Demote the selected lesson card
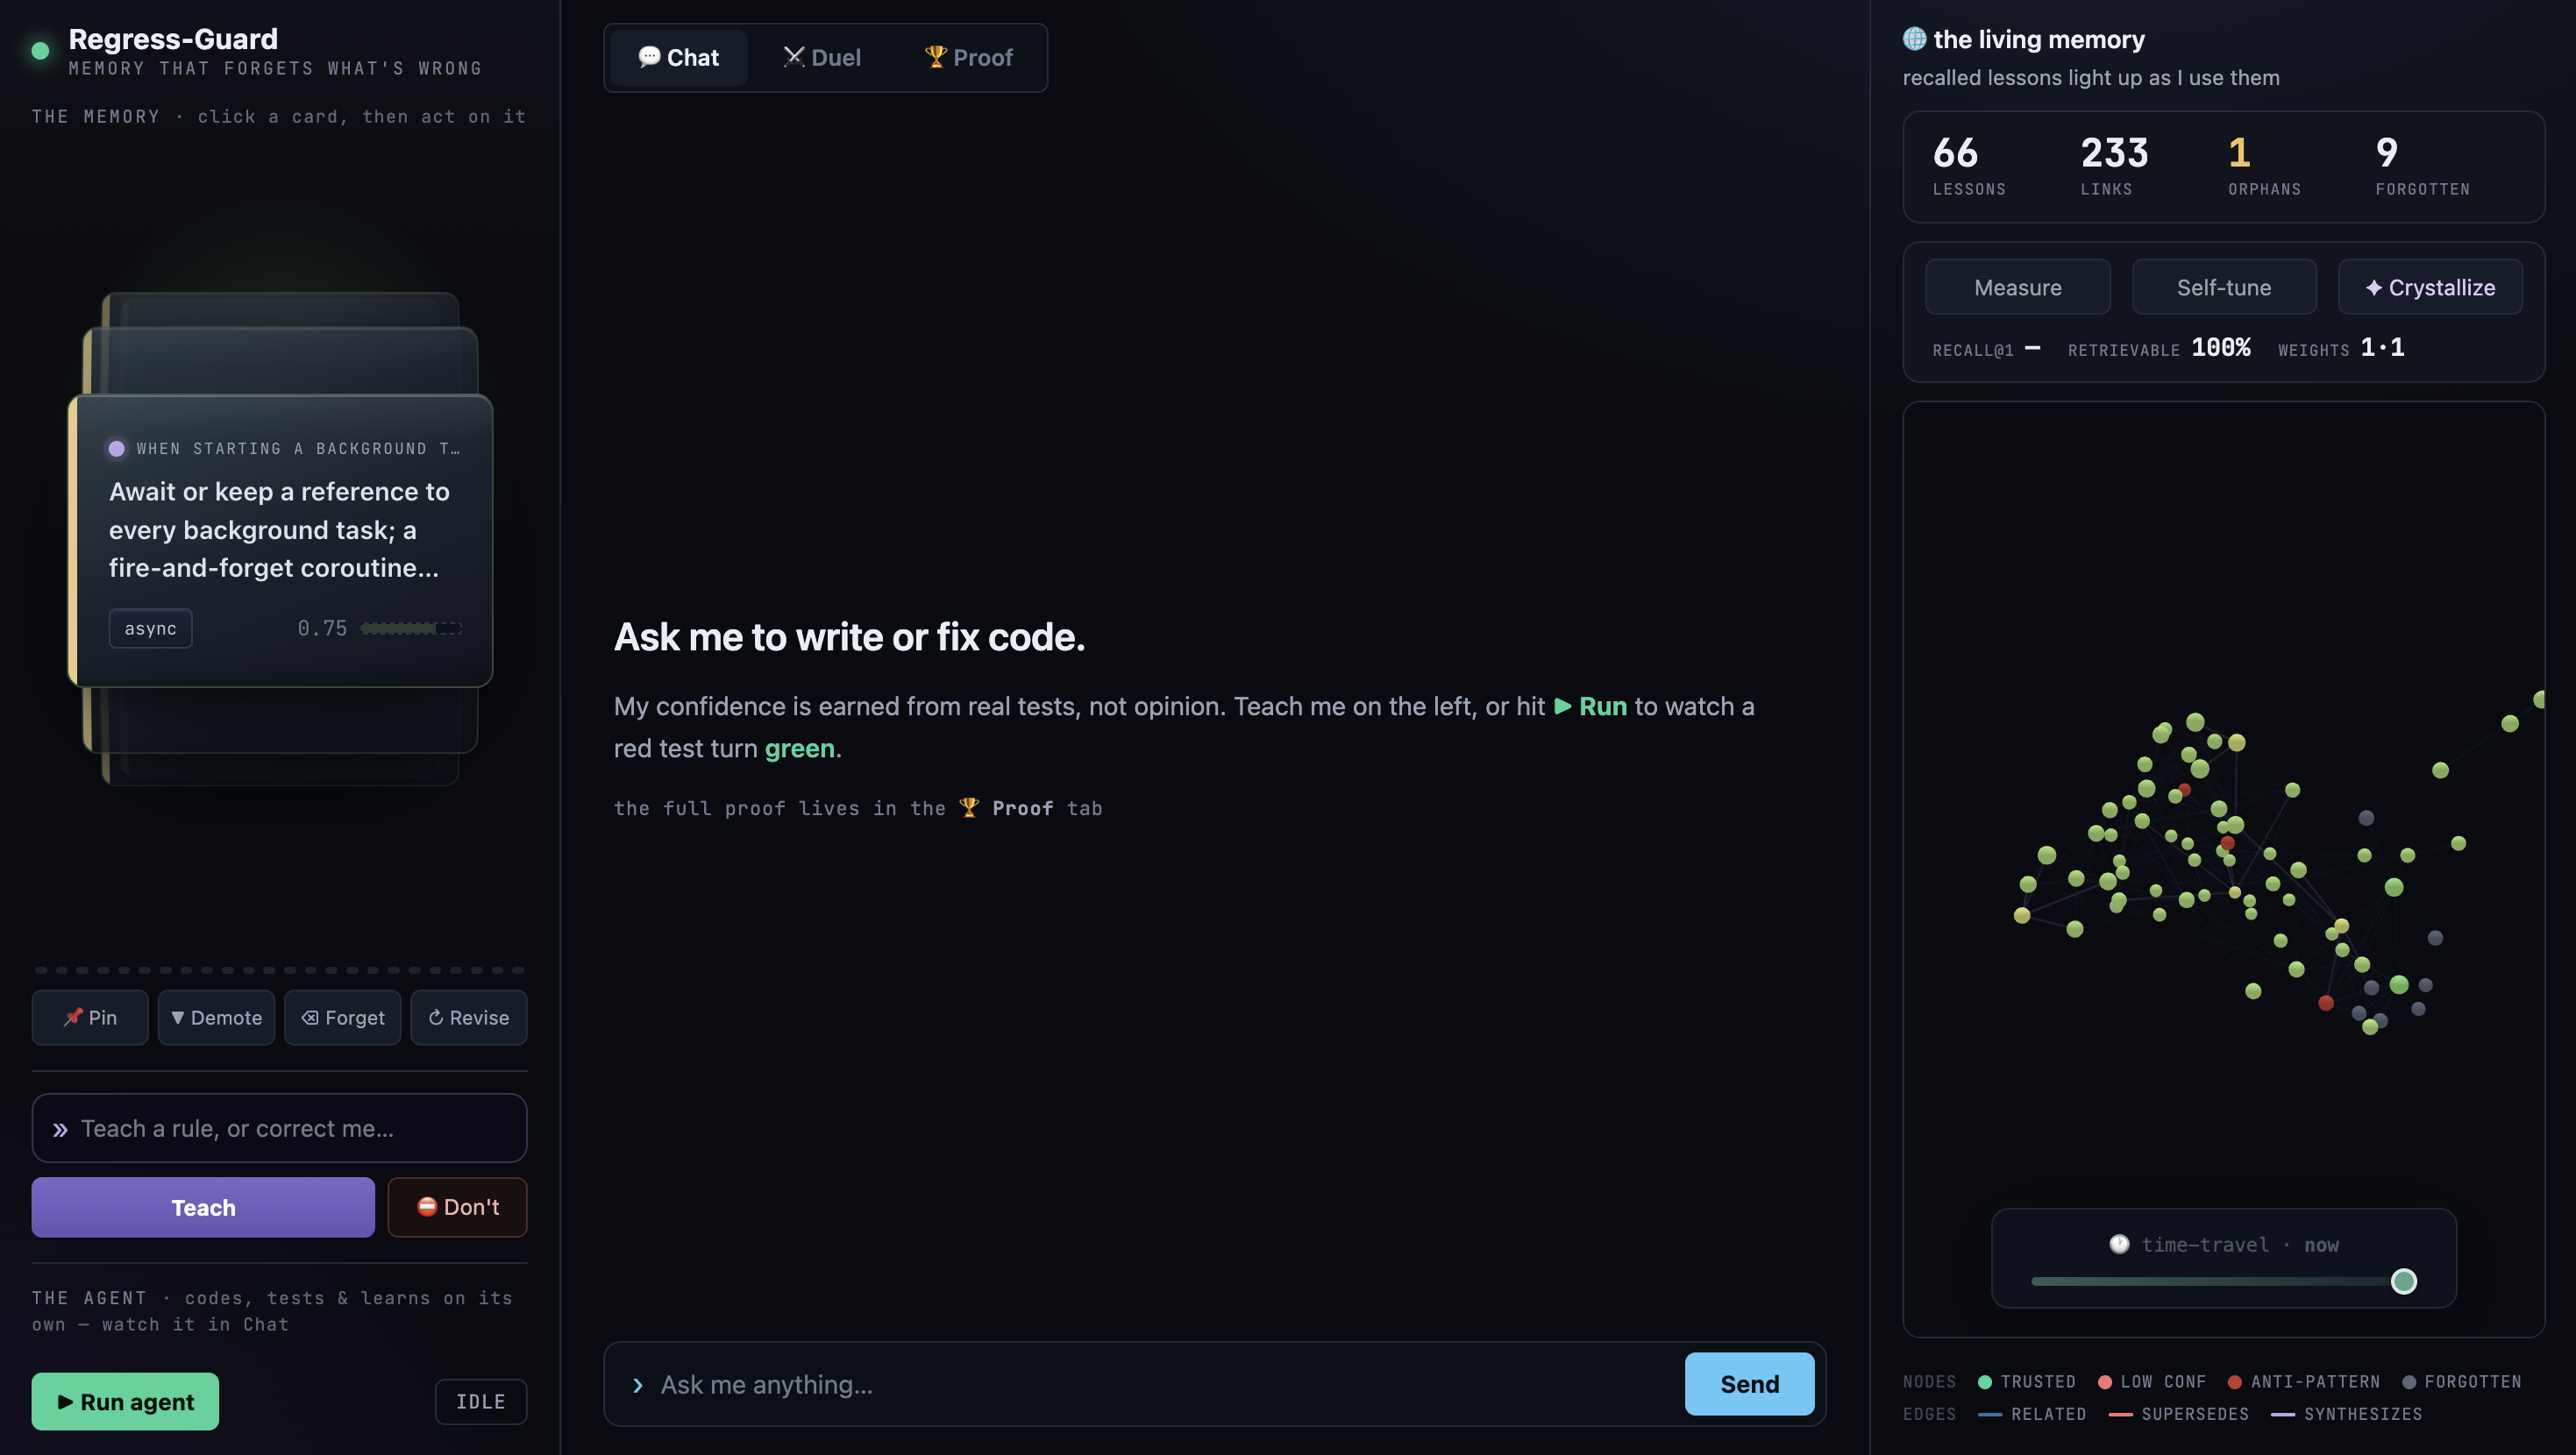 (x=216, y=1017)
